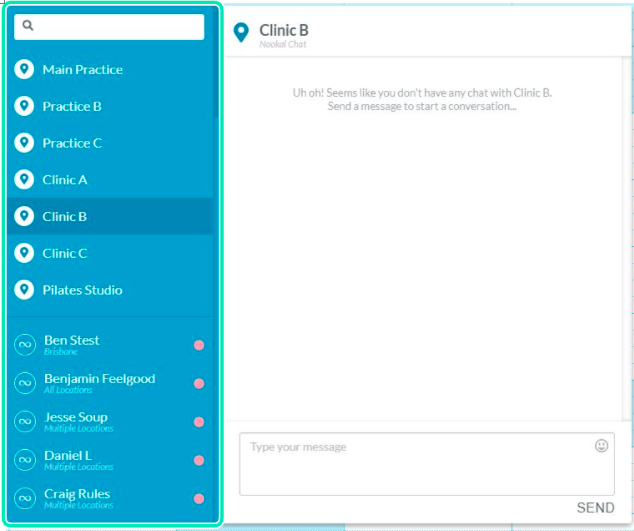Open Pilates Studio chat
This screenshot has height=531, width=634.
(x=110, y=290)
